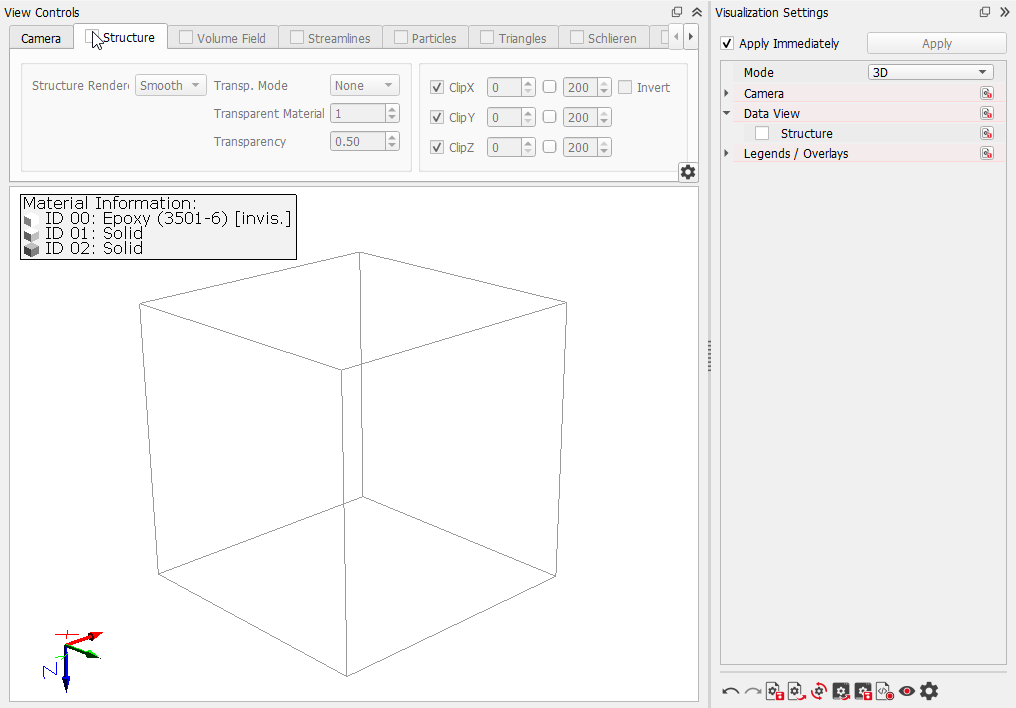Toggle the Invert clipping option
Screen dimensions: 1016x708
pyautogui.click(x=624, y=87)
